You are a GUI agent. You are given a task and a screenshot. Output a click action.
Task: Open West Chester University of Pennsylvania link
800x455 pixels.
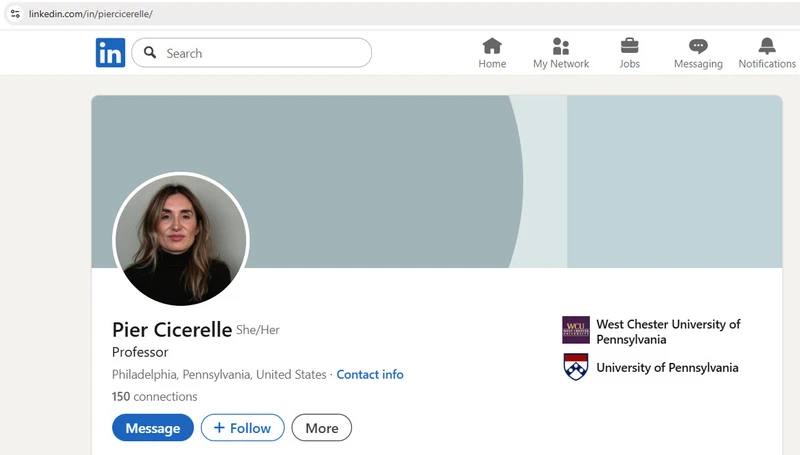pyautogui.click(x=668, y=332)
